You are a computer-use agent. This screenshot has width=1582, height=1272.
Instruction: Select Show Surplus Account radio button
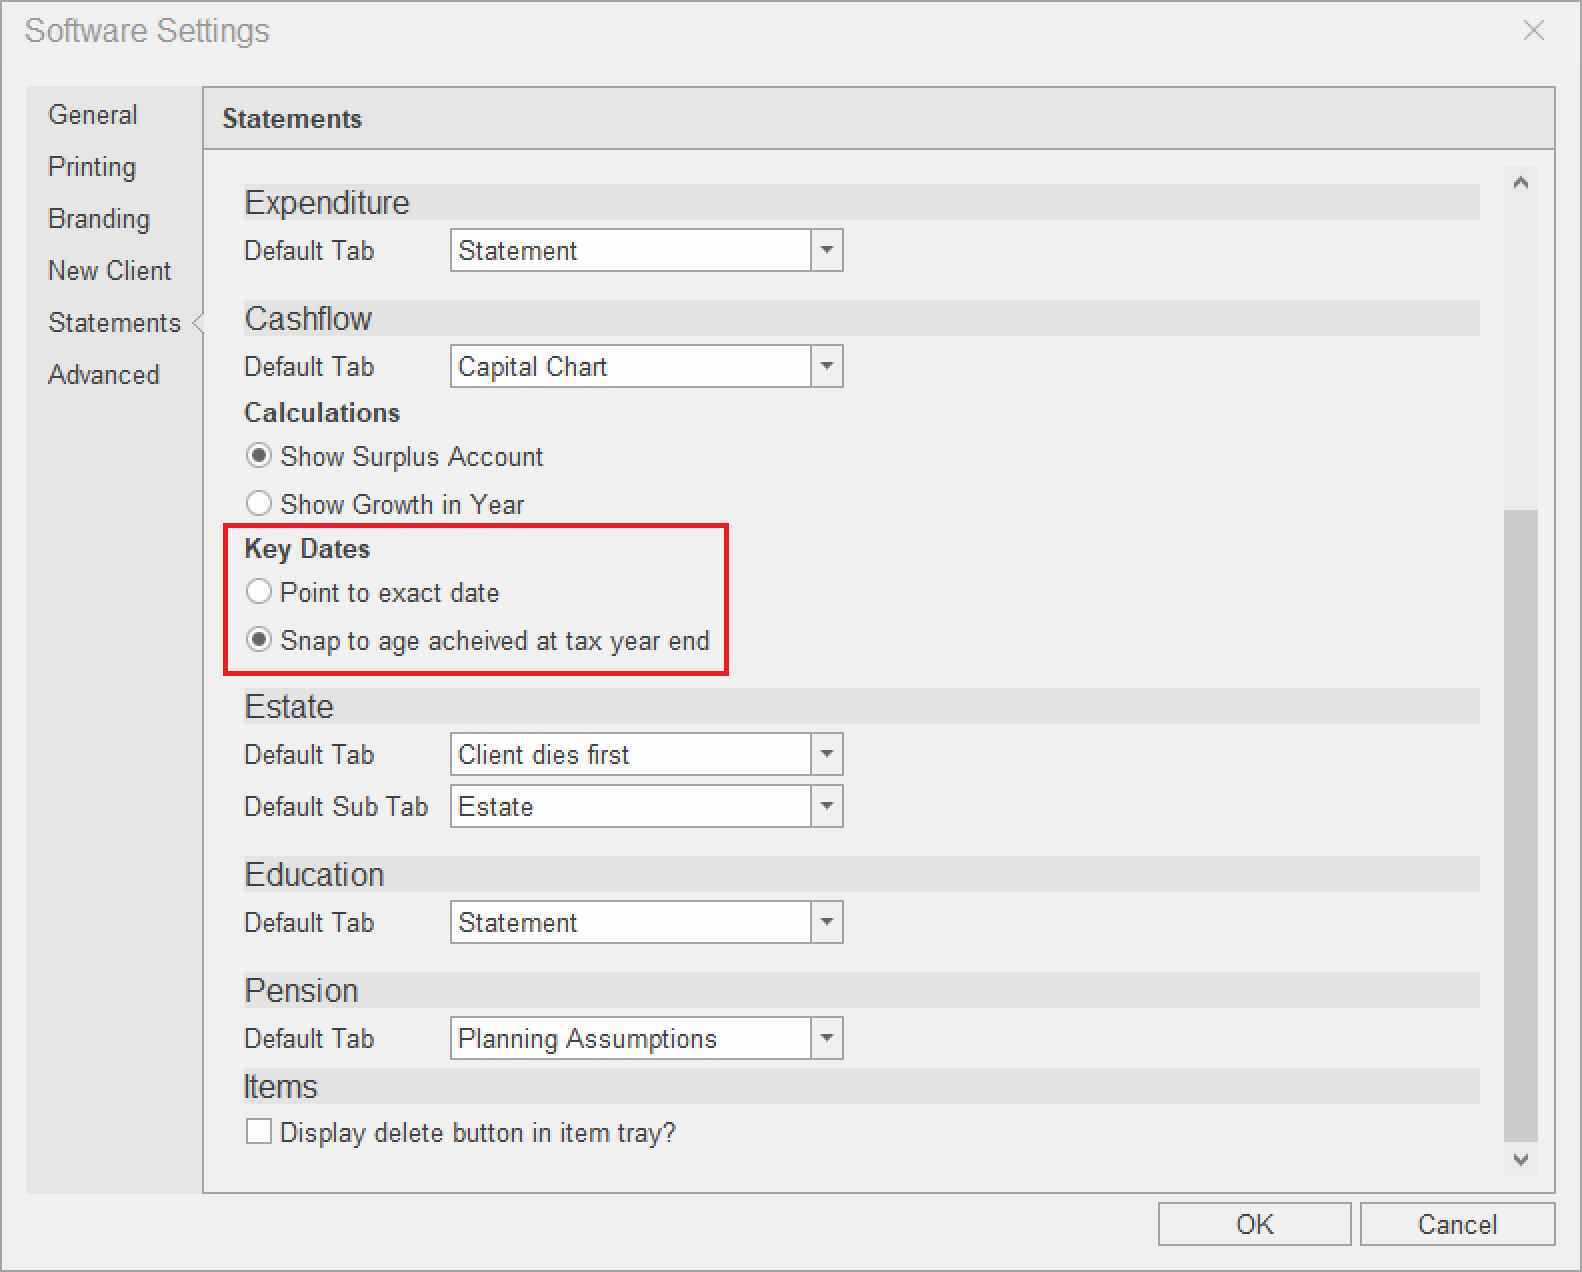tap(259, 456)
